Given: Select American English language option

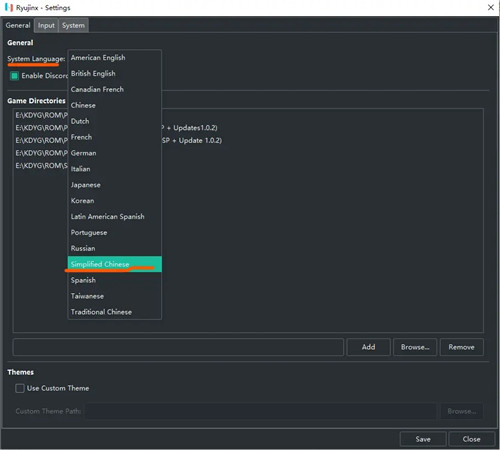Looking at the screenshot, I should pos(115,58).
